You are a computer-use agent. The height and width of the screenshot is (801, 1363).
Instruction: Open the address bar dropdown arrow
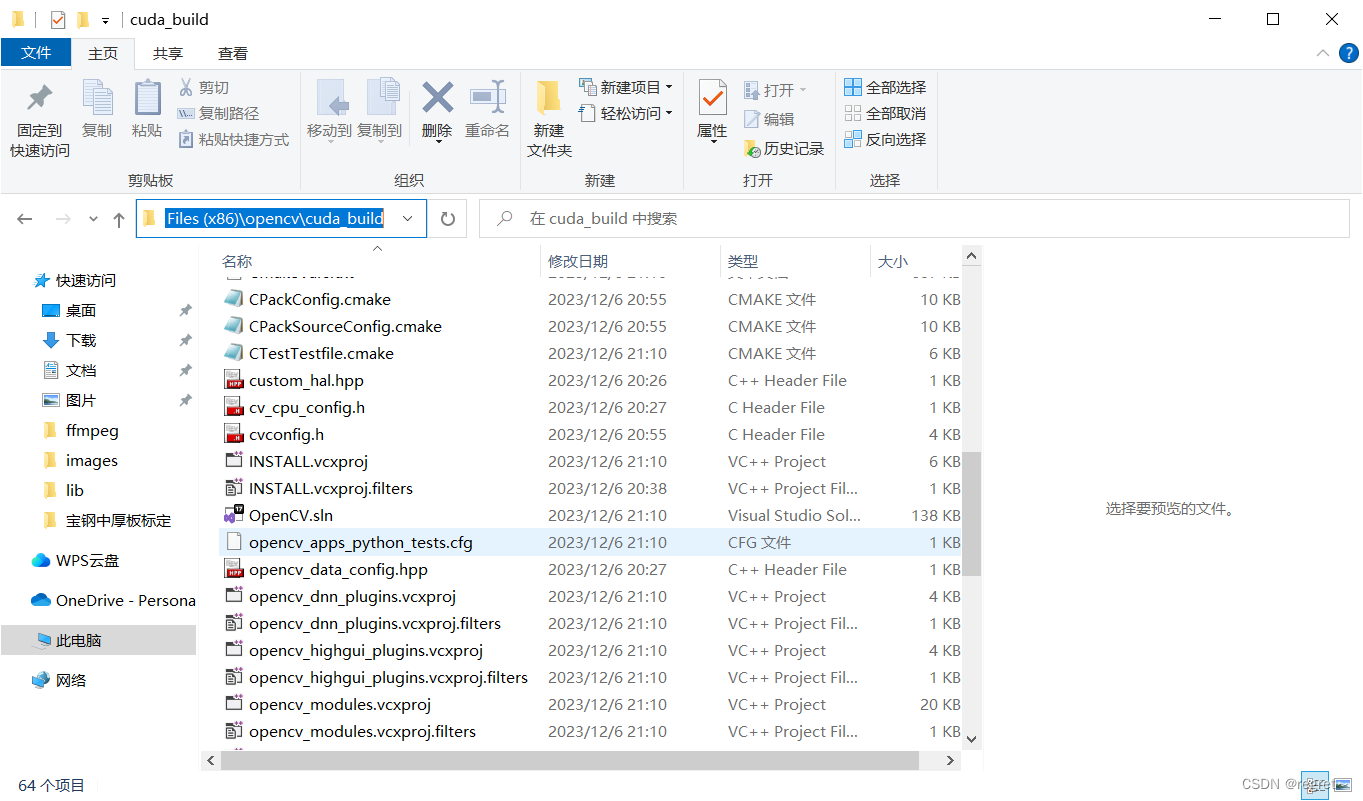(x=406, y=217)
